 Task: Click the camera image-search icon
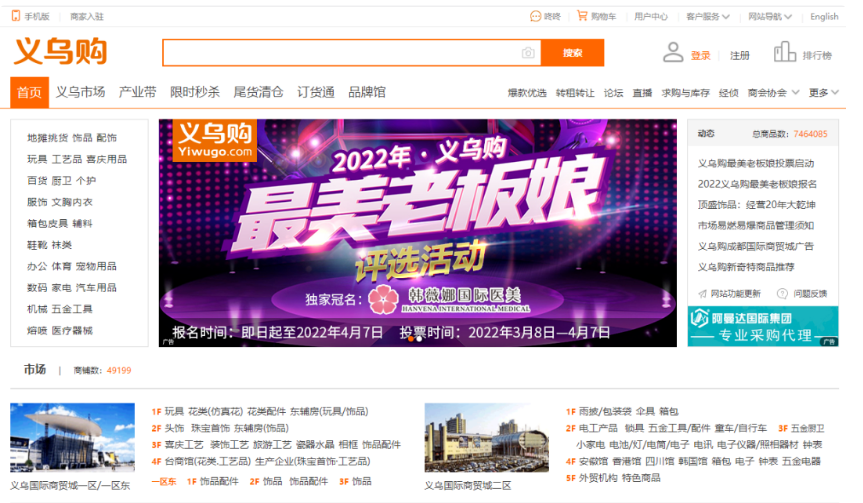(528, 53)
